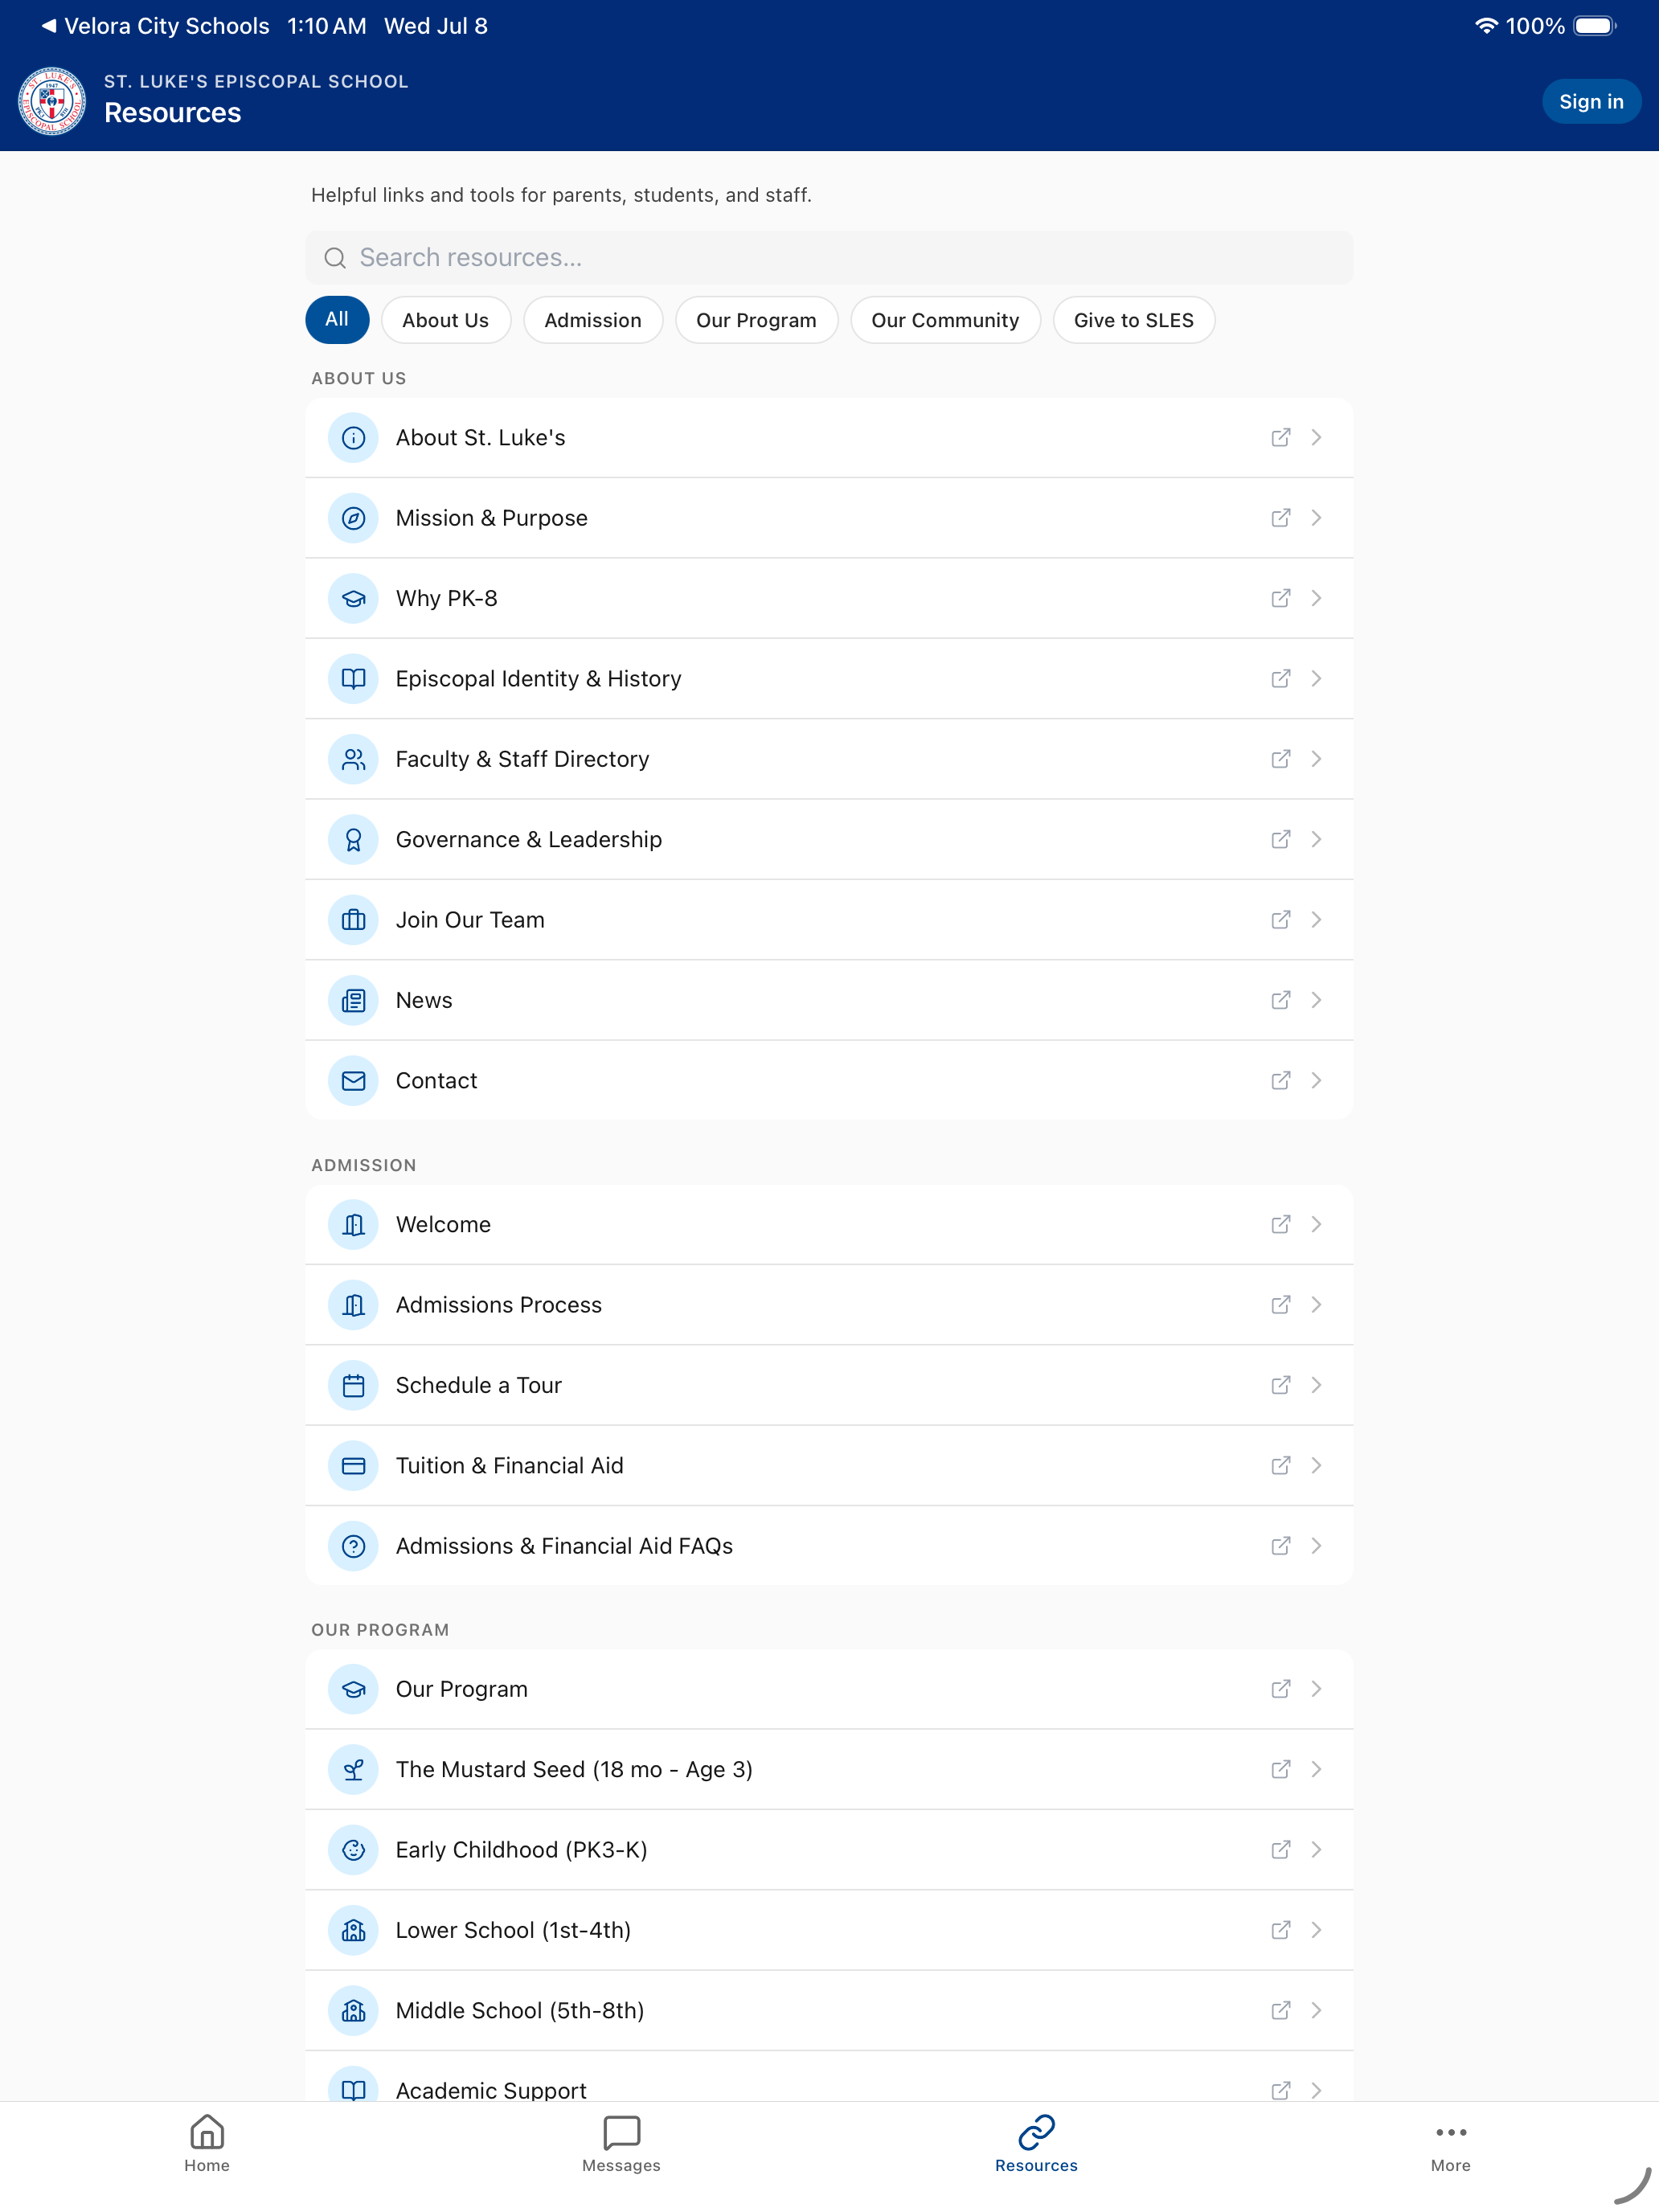Open The Mustard Seed (18 mo - Age 3)
Screen dimensions: 1659x2212
(829, 1770)
